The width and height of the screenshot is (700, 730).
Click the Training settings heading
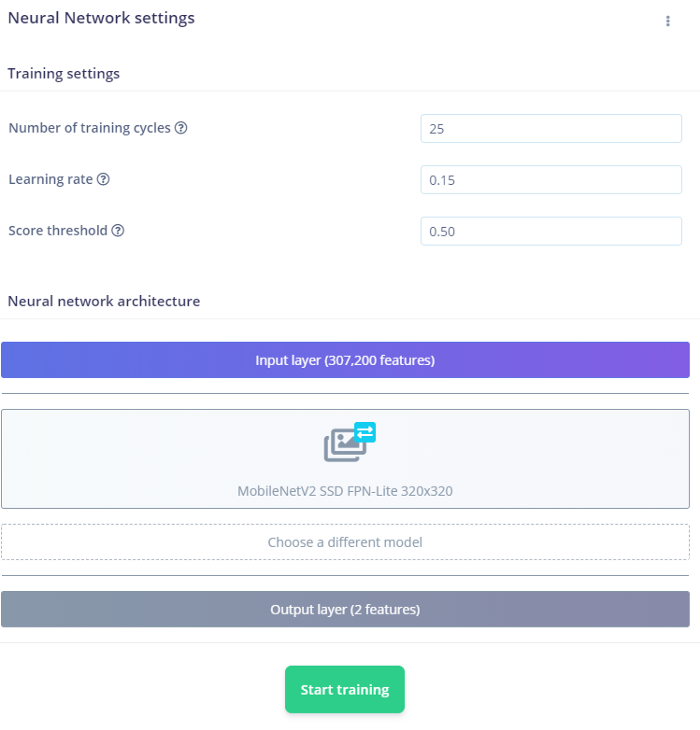pos(64,74)
